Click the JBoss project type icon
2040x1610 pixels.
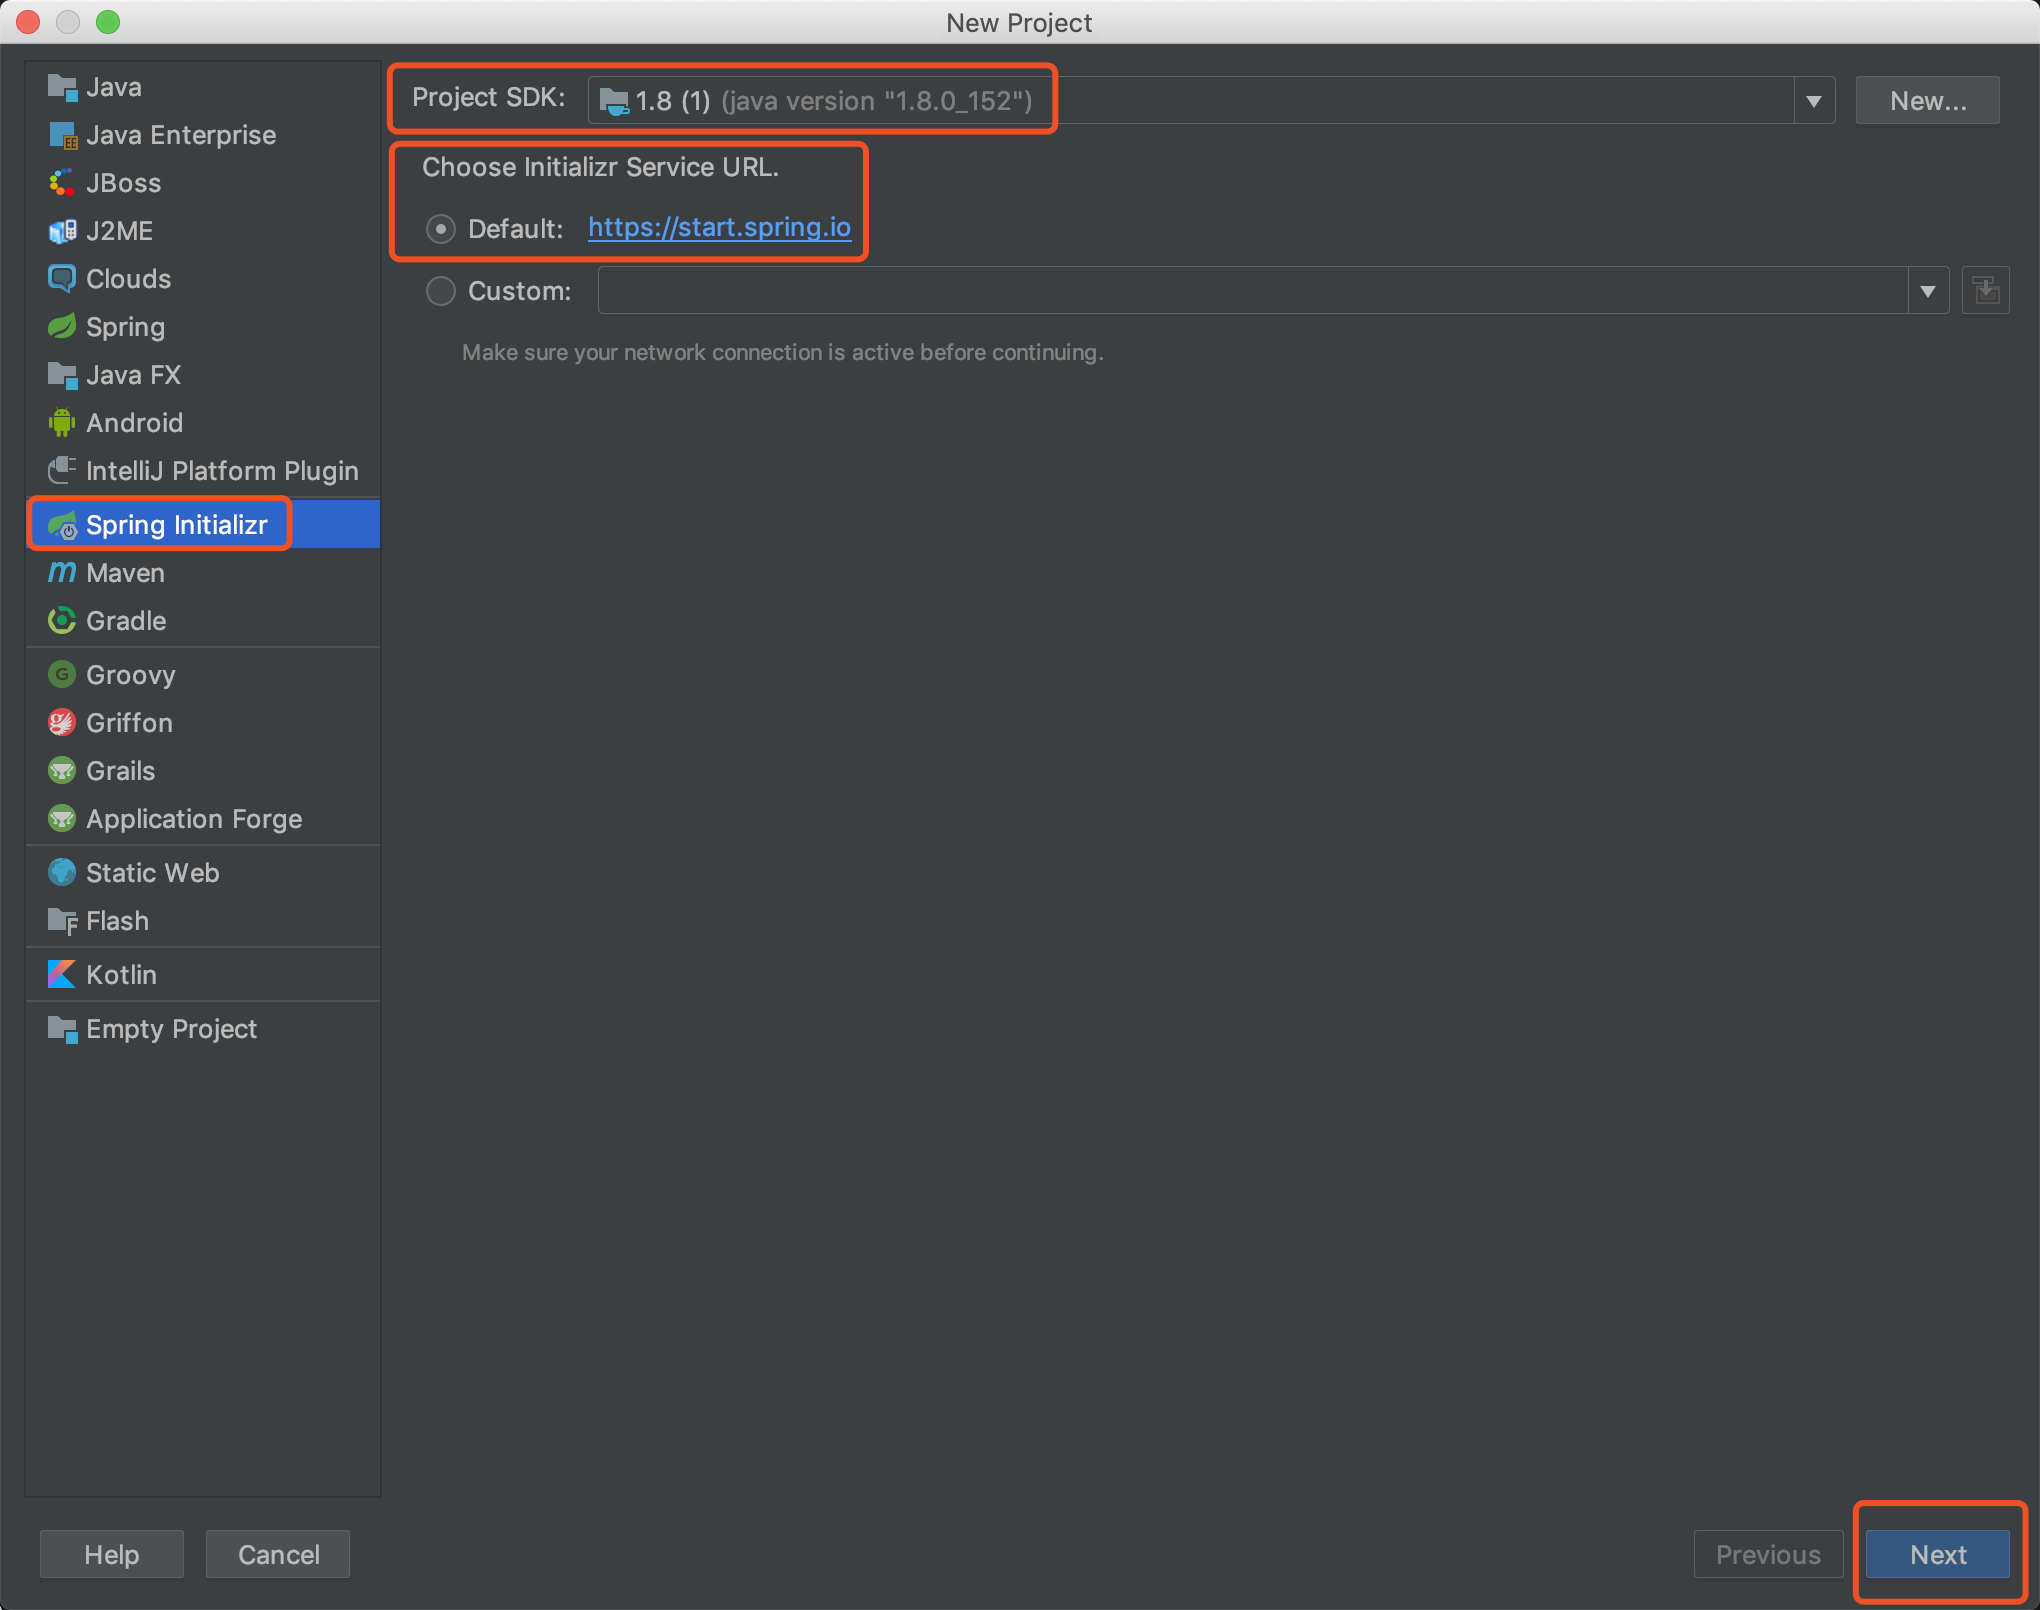tap(62, 183)
